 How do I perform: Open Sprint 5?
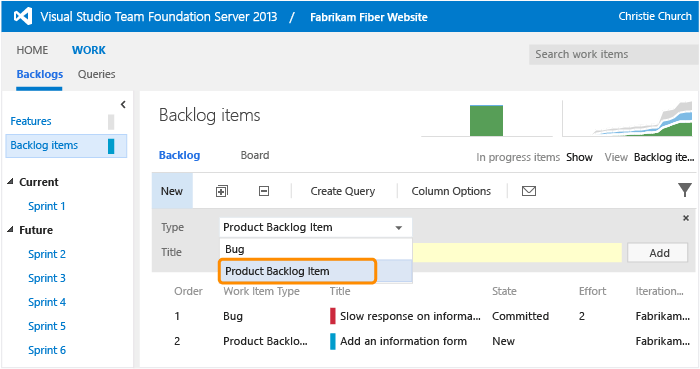tap(47, 326)
